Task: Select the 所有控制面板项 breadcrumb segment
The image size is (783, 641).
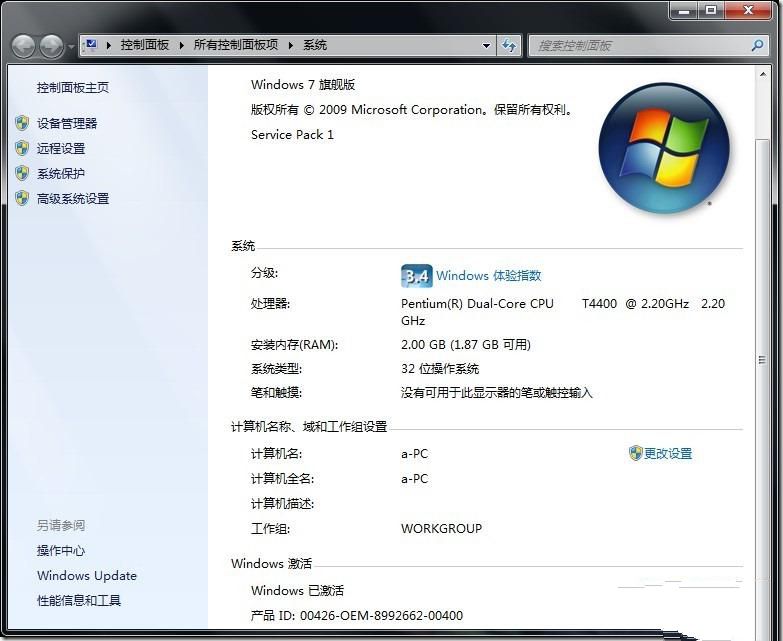Action: coord(235,45)
